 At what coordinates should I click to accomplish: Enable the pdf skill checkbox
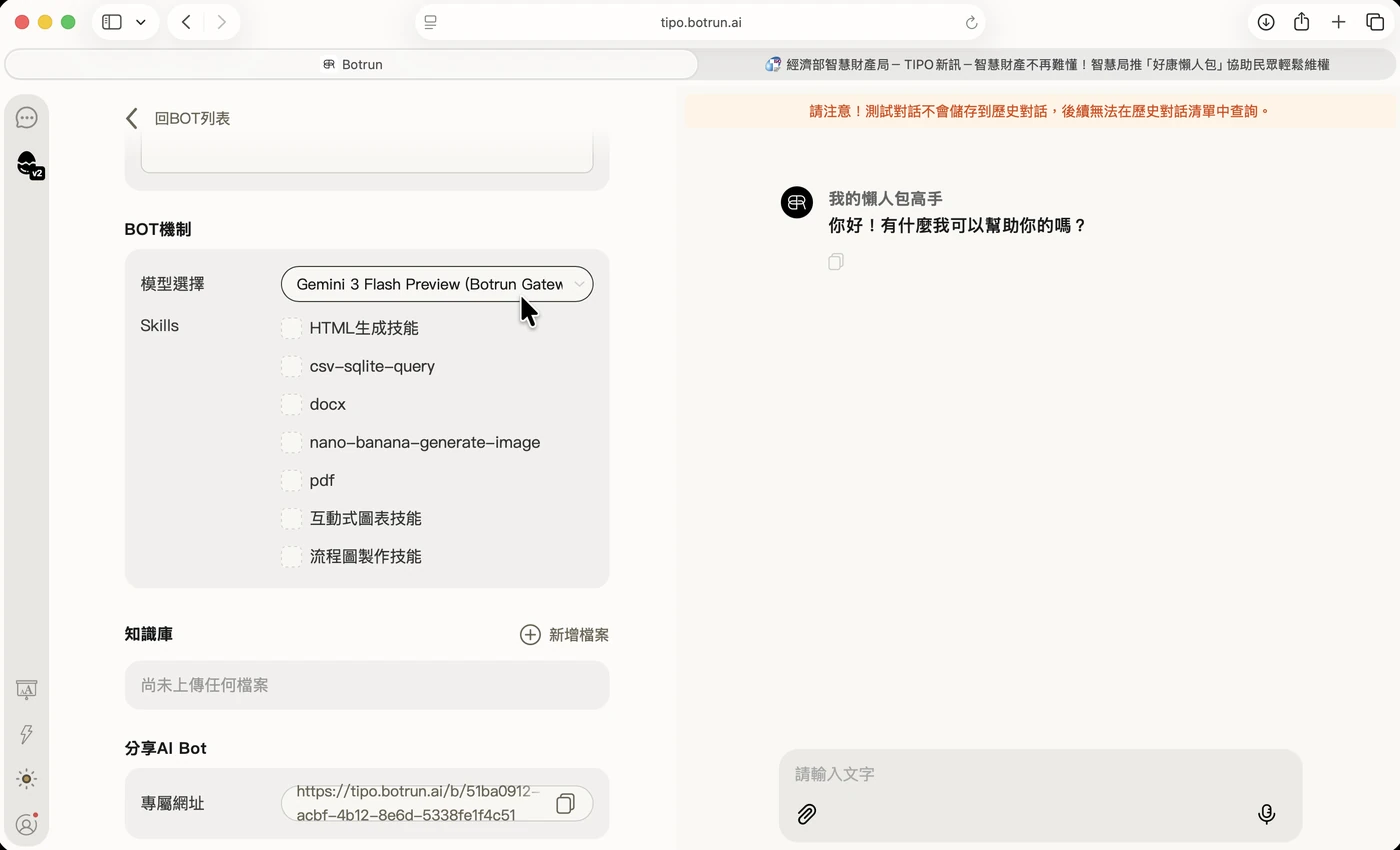coord(291,480)
